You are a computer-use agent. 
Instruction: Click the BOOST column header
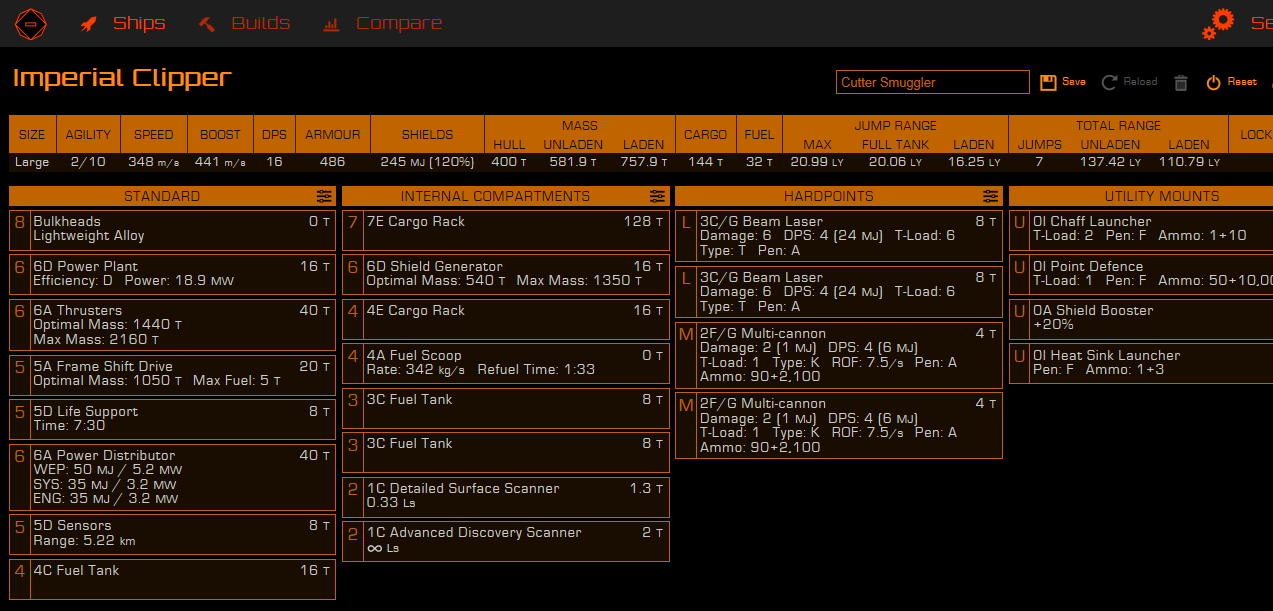tap(220, 134)
